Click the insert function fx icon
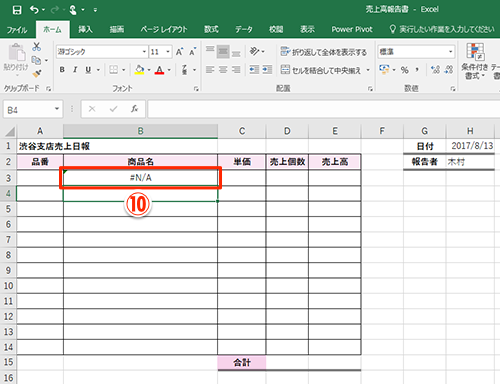500x384 pixels. pyautogui.click(x=134, y=109)
